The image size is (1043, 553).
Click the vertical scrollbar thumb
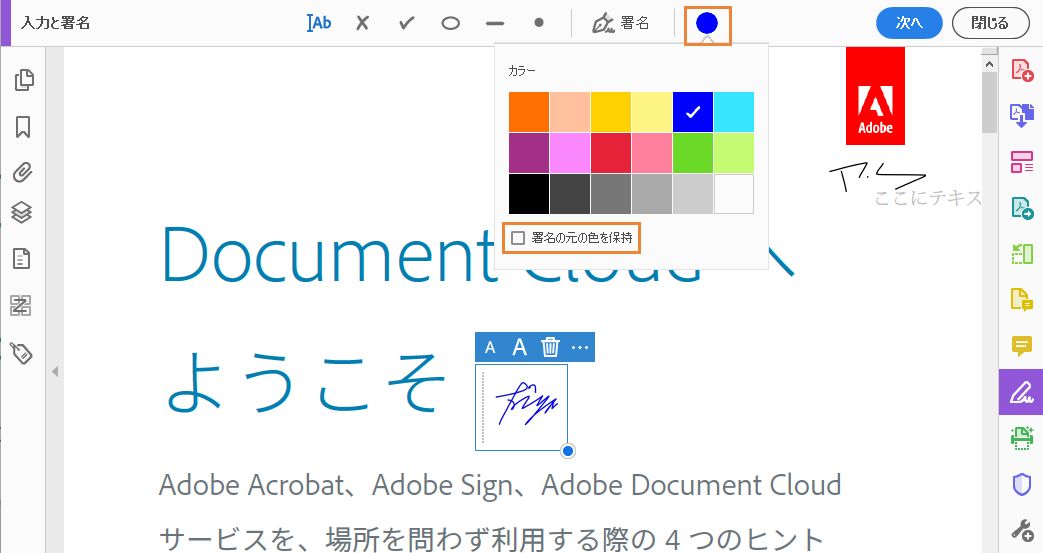point(989,102)
